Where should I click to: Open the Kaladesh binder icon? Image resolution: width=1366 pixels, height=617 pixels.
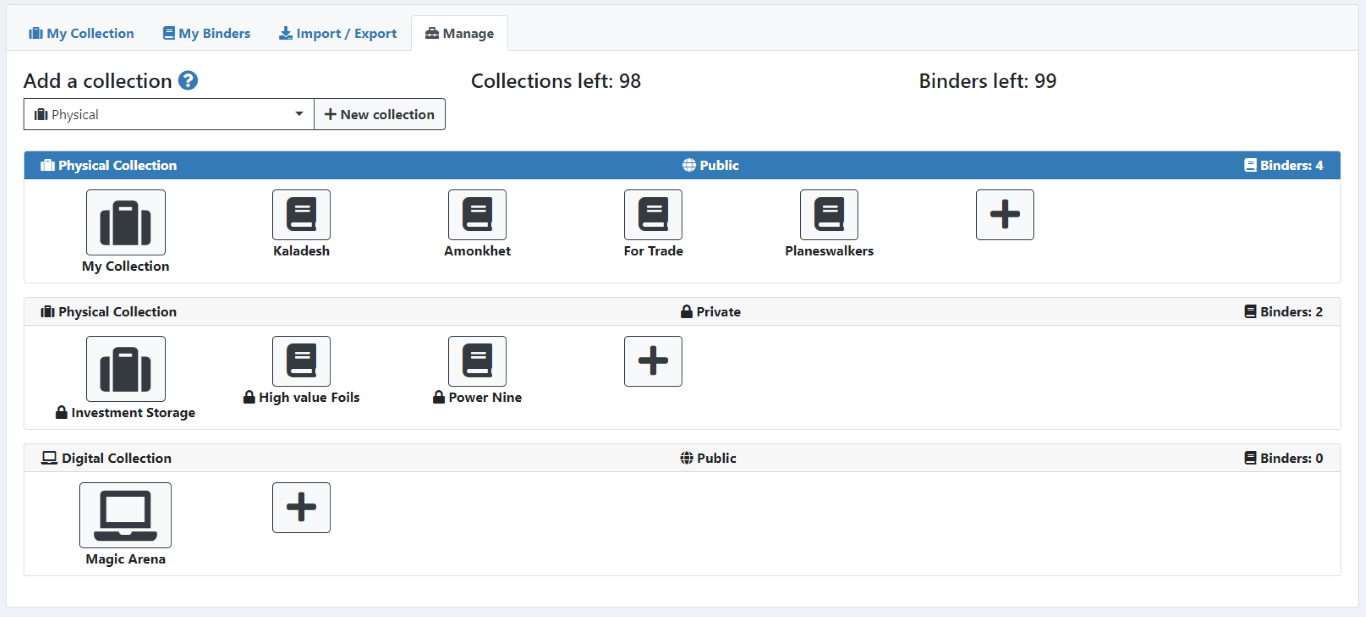[301, 215]
